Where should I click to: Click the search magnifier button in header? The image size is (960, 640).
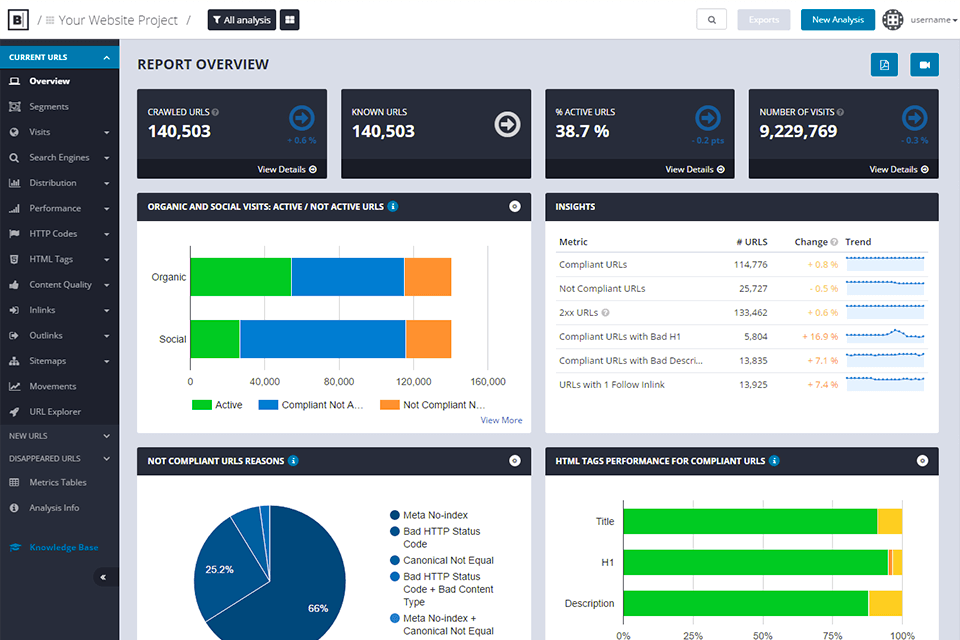(711, 20)
